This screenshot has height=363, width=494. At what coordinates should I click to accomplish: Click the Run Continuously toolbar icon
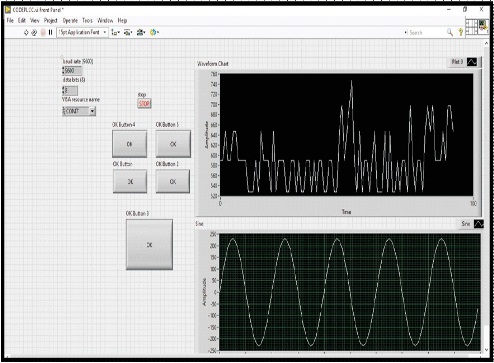34,32
